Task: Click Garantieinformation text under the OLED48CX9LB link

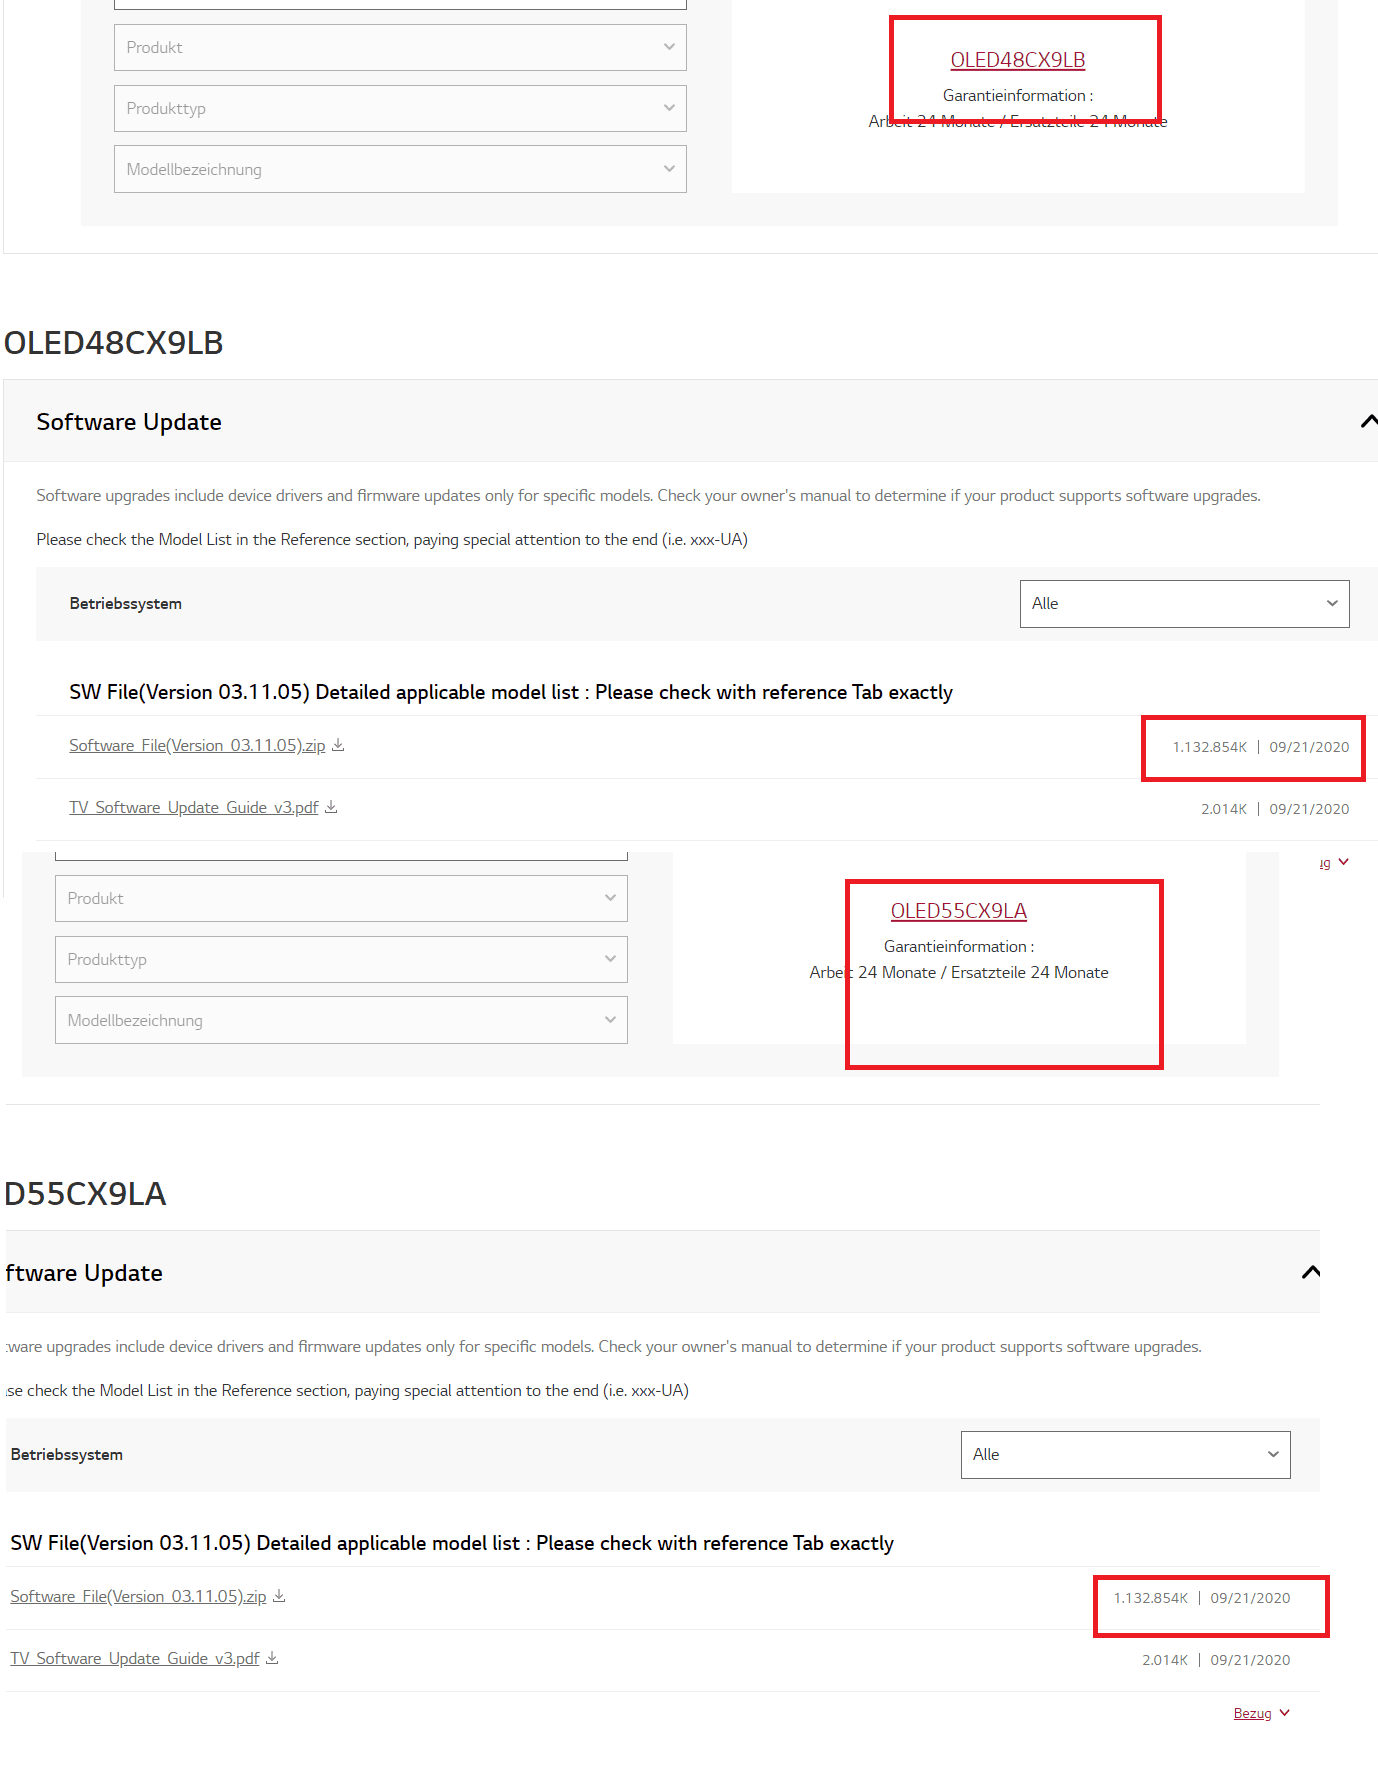Action: (1018, 95)
